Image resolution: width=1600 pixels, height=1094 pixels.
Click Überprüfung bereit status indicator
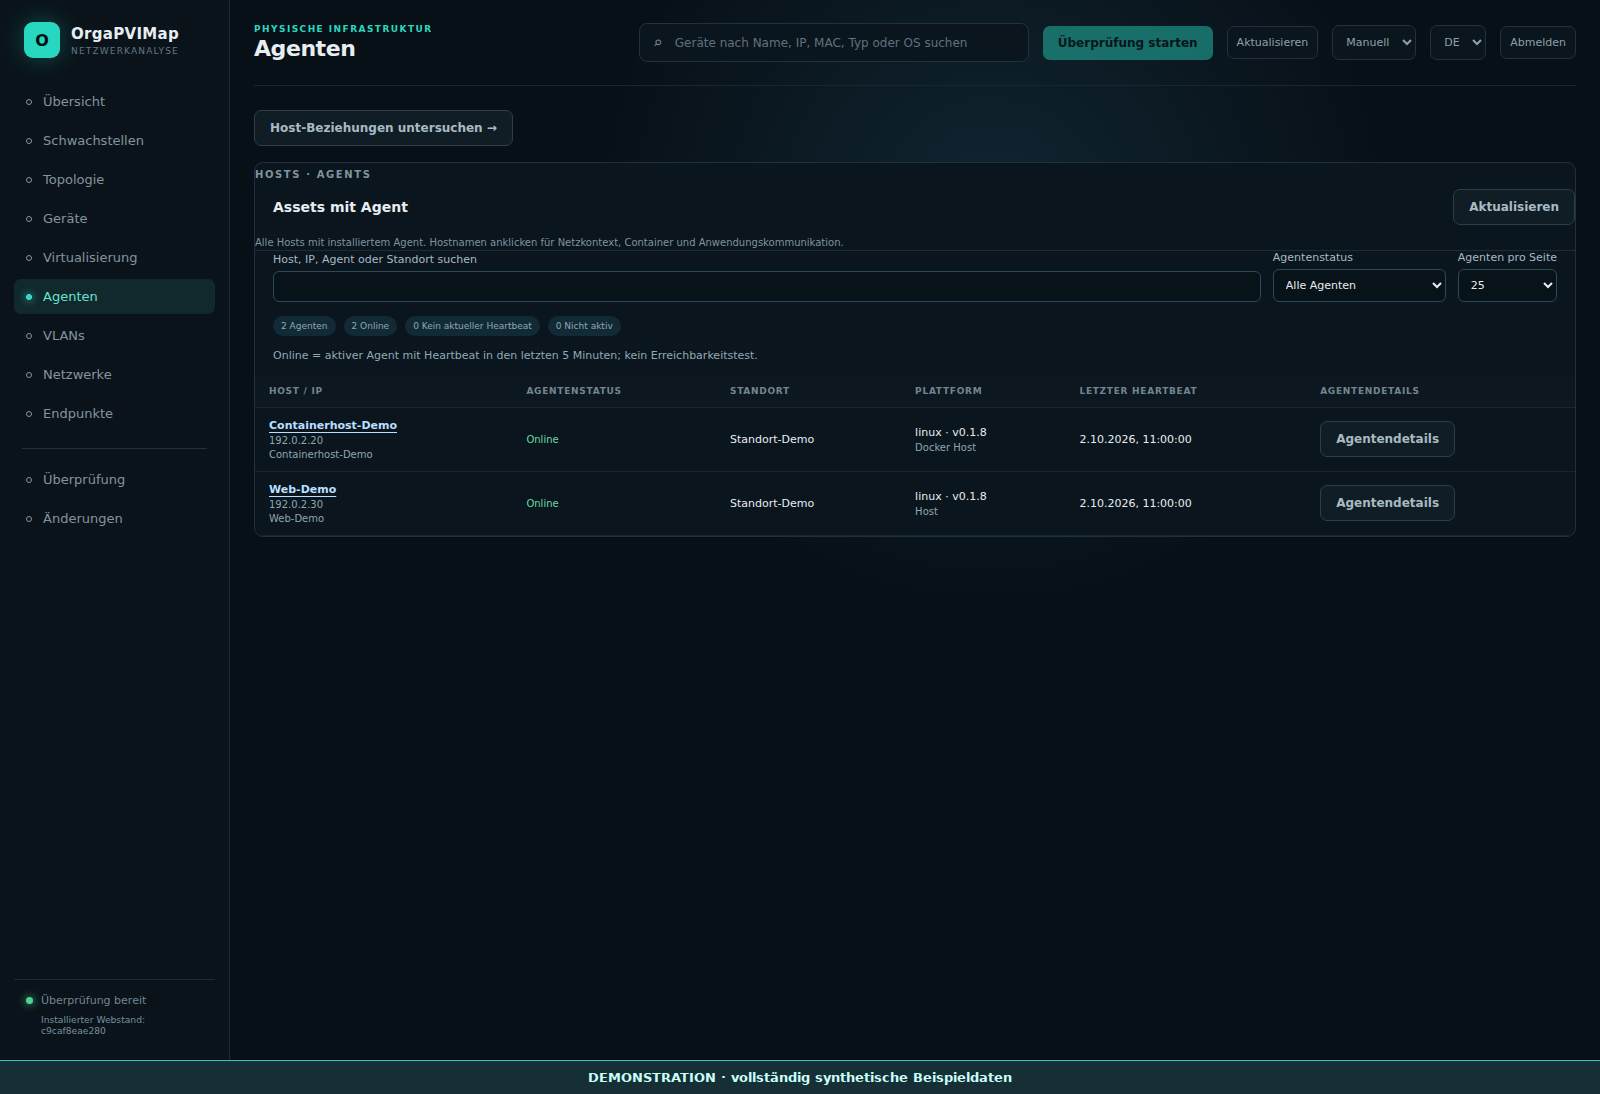(86, 1000)
